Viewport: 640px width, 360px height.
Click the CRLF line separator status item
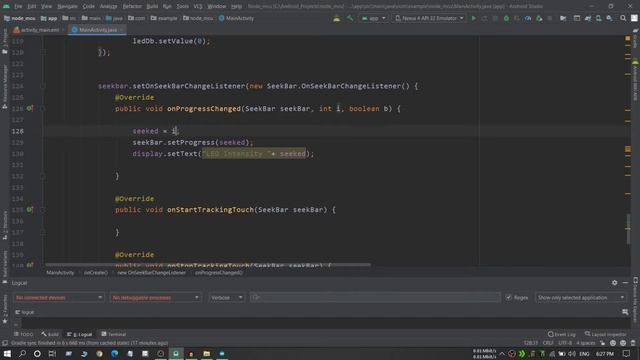coord(548,343)
